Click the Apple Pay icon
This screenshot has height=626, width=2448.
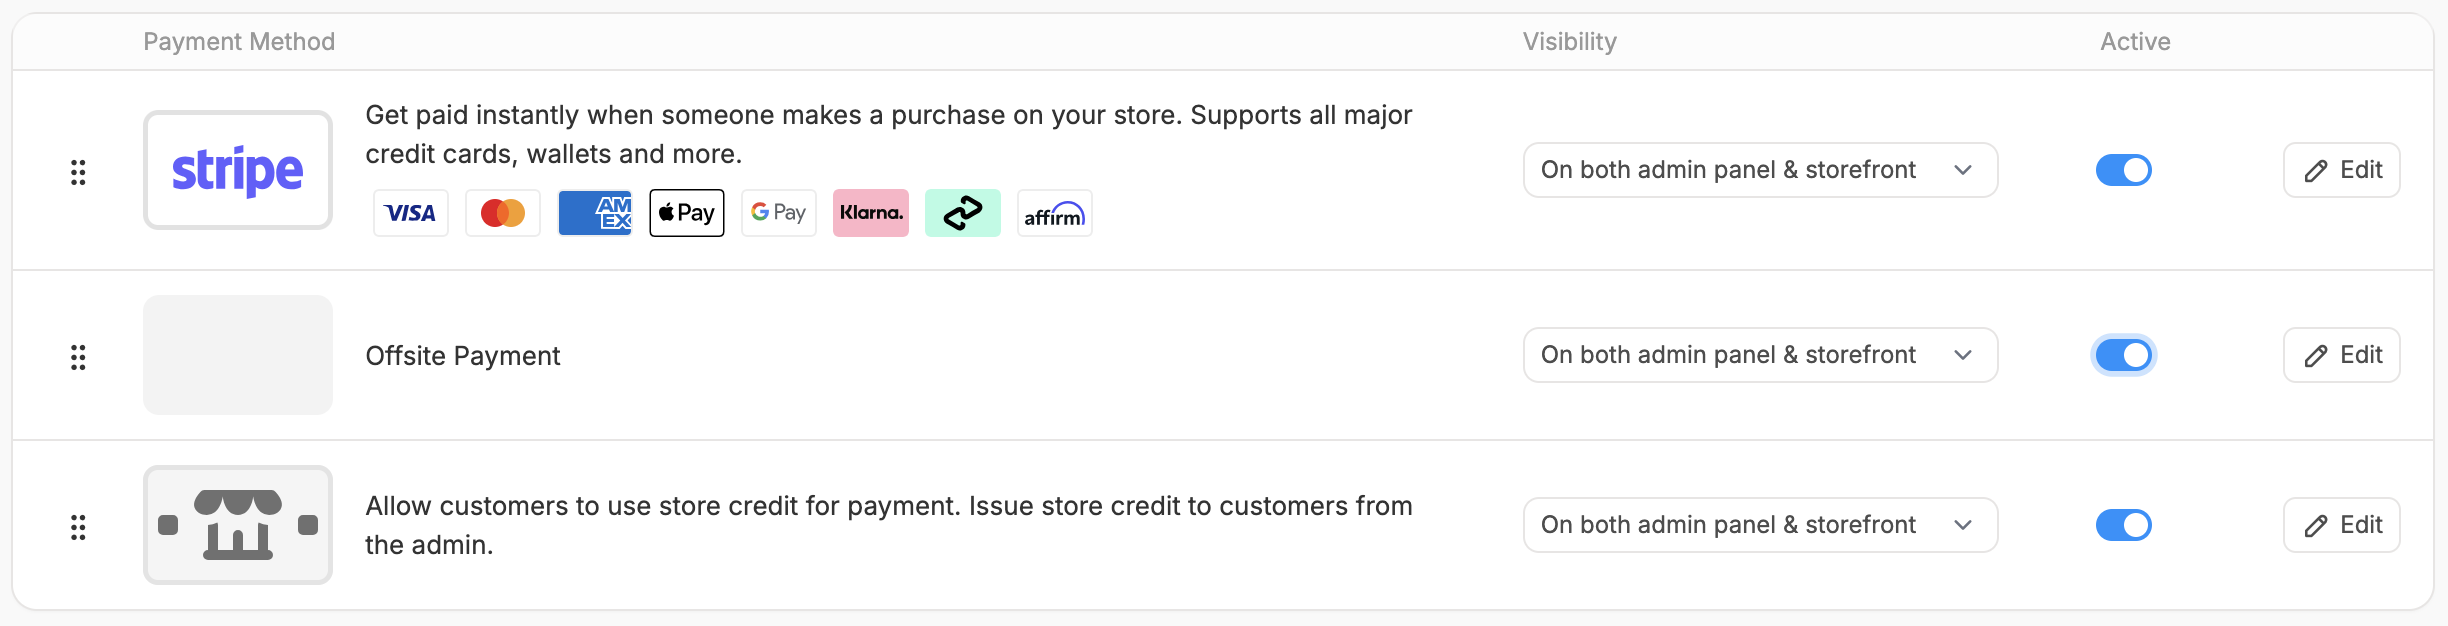687,213
